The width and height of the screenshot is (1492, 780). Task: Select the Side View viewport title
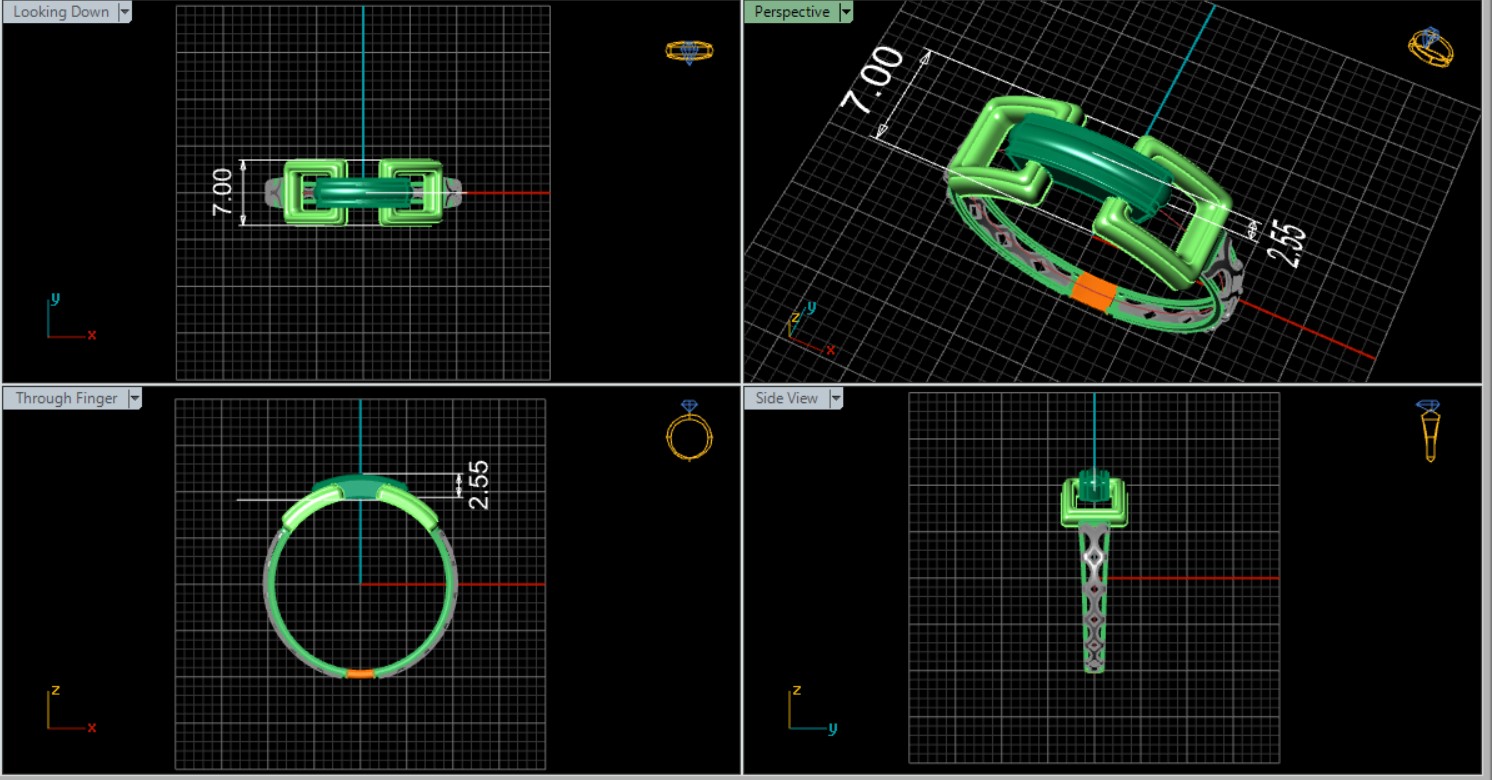point(786,398)
